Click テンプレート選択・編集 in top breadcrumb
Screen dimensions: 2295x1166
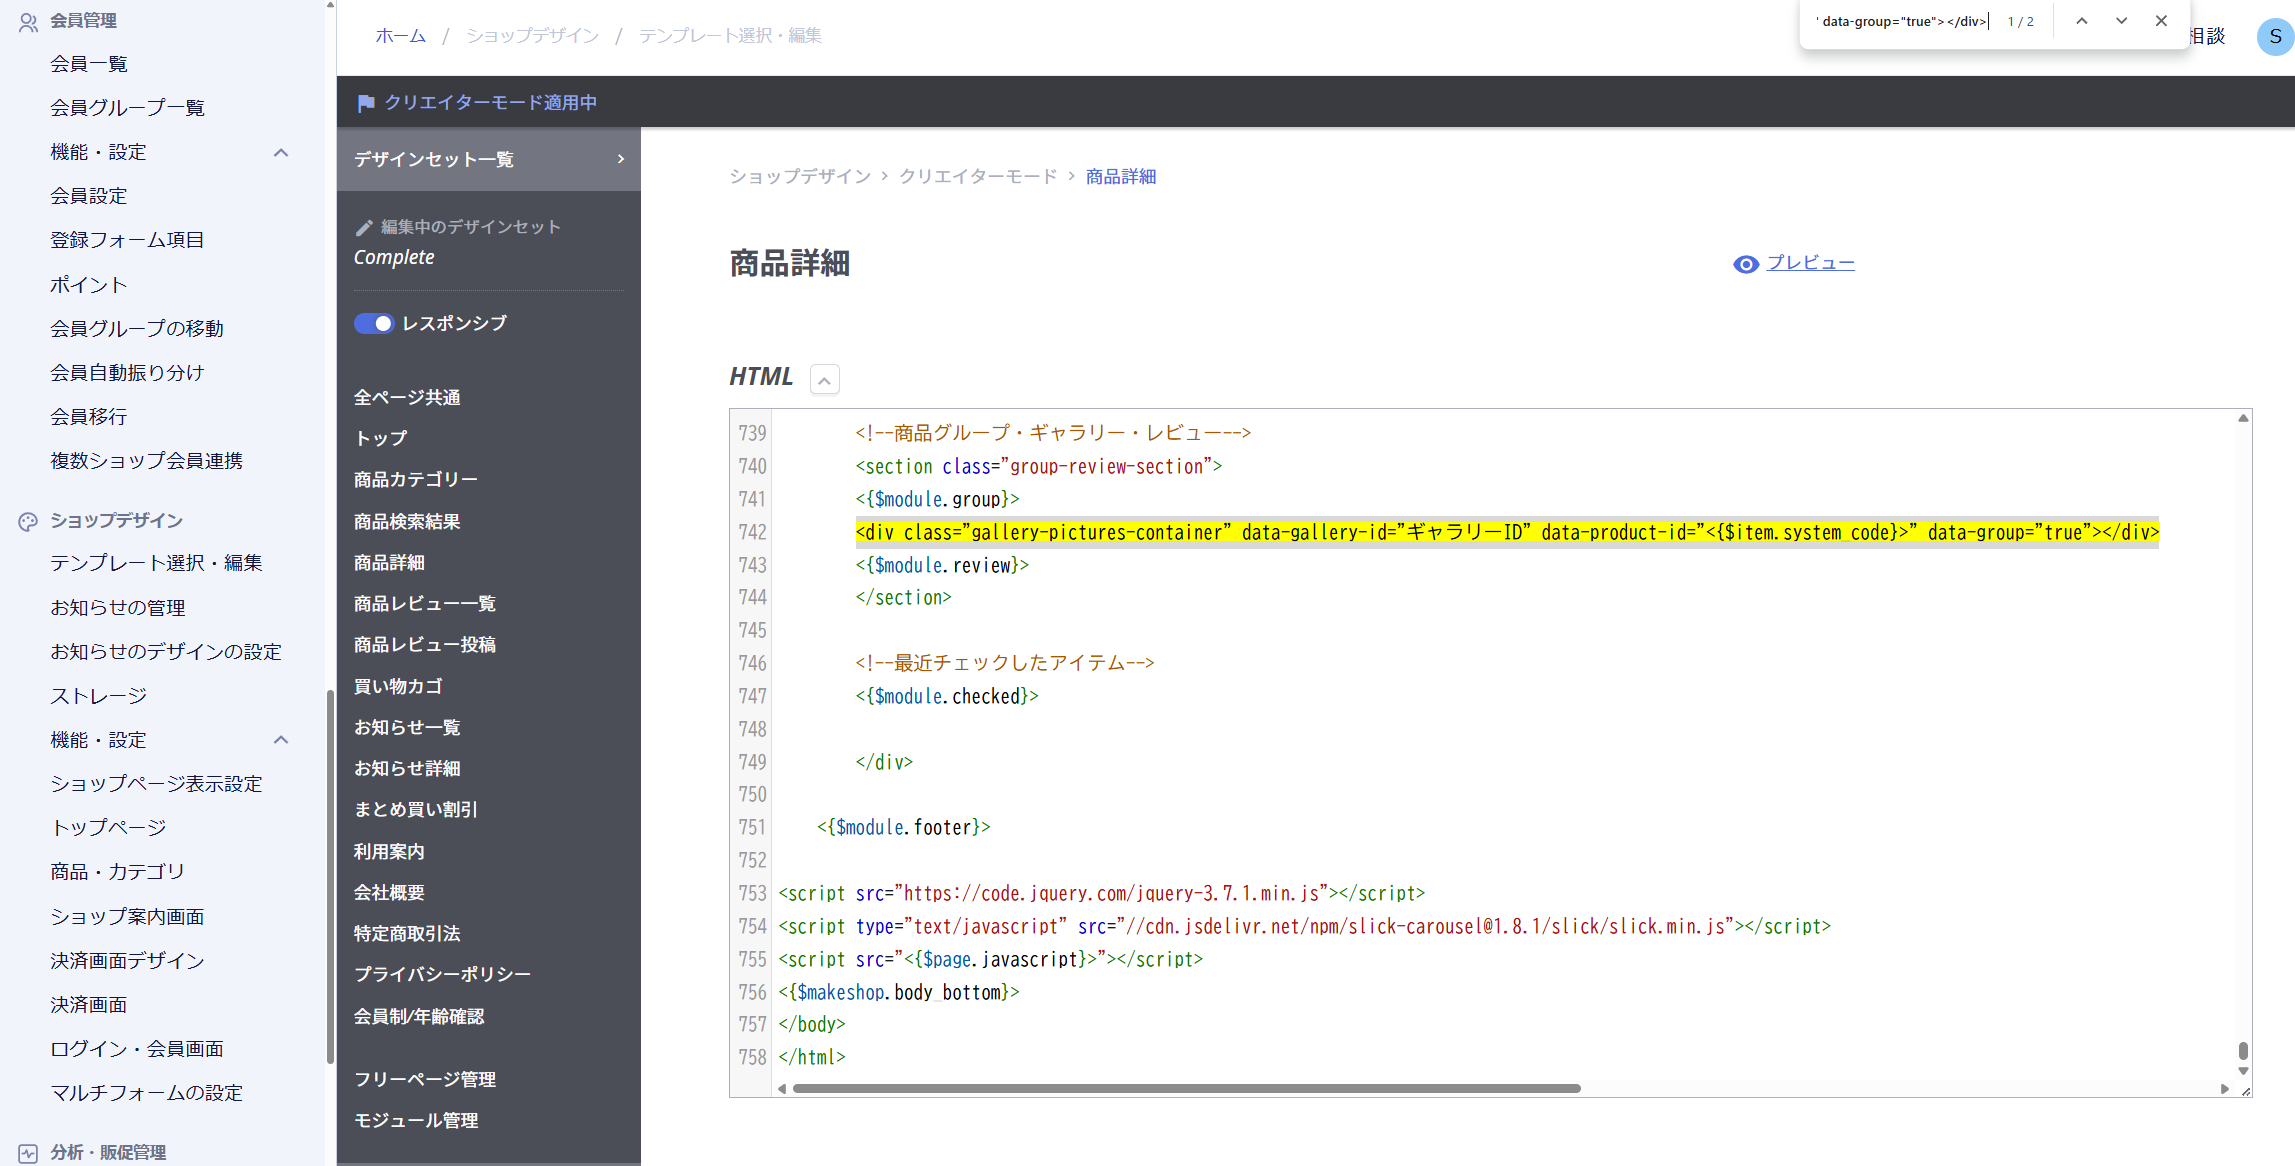click(x=730, y=36)
